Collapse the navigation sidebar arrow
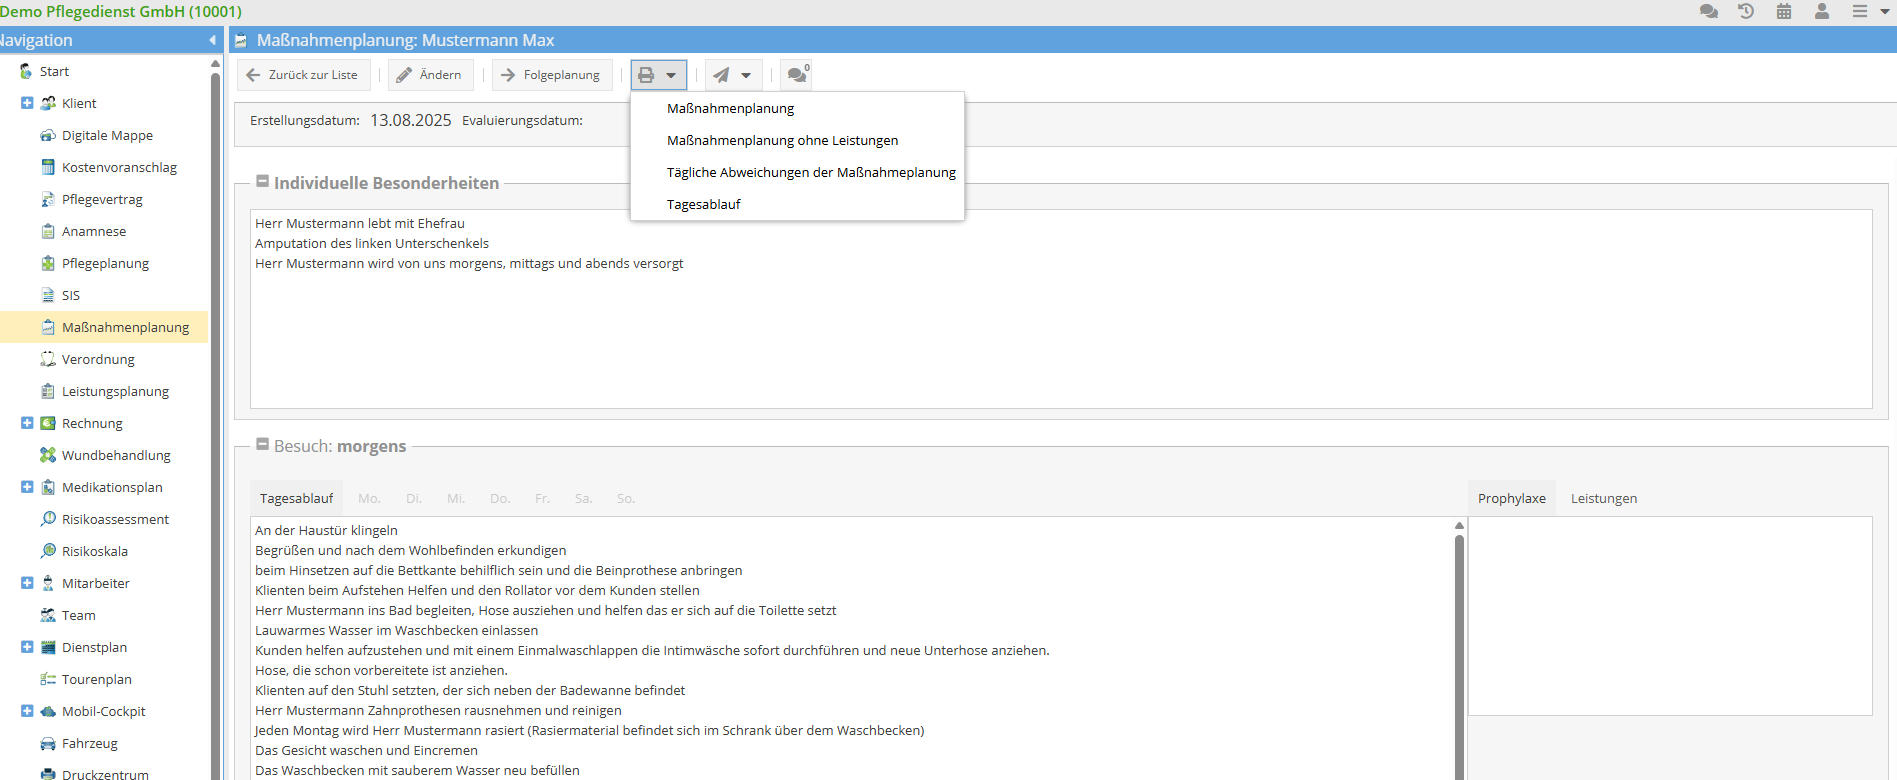The image size is (1897, 780). pyautogui.click(x=212, y=40)
